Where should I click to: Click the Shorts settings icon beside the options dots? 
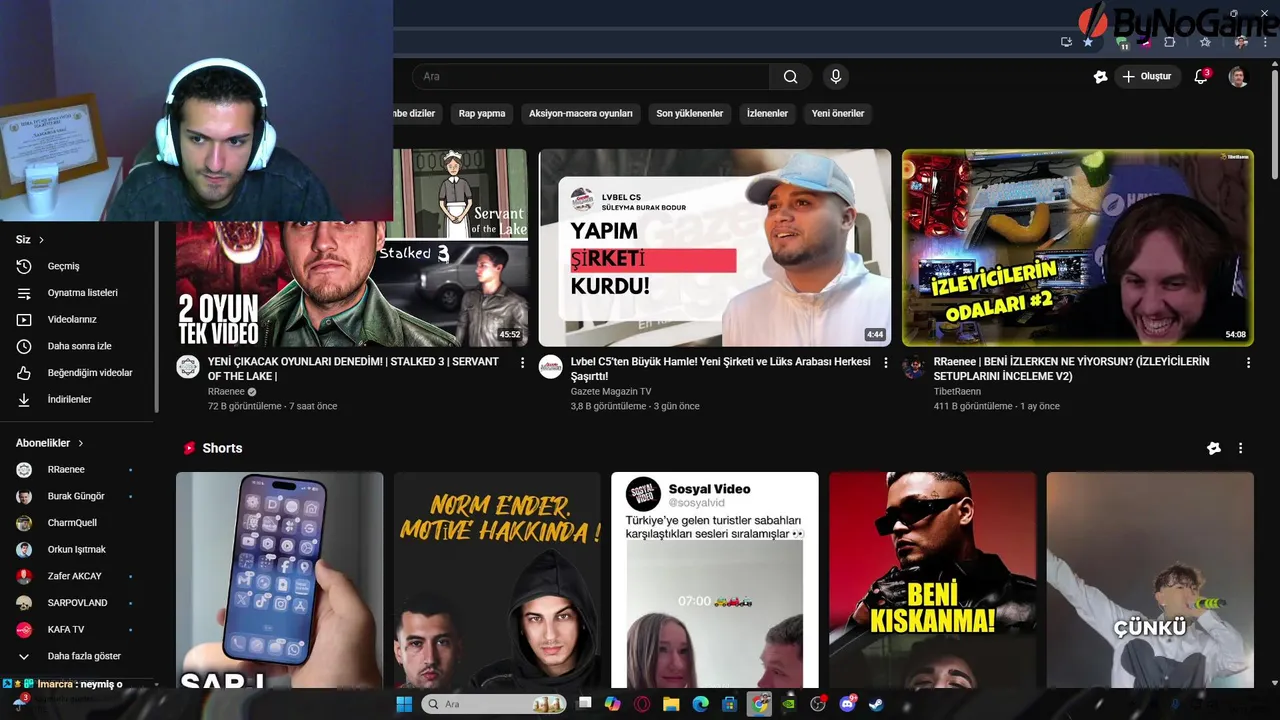[x=1214, y=448]
